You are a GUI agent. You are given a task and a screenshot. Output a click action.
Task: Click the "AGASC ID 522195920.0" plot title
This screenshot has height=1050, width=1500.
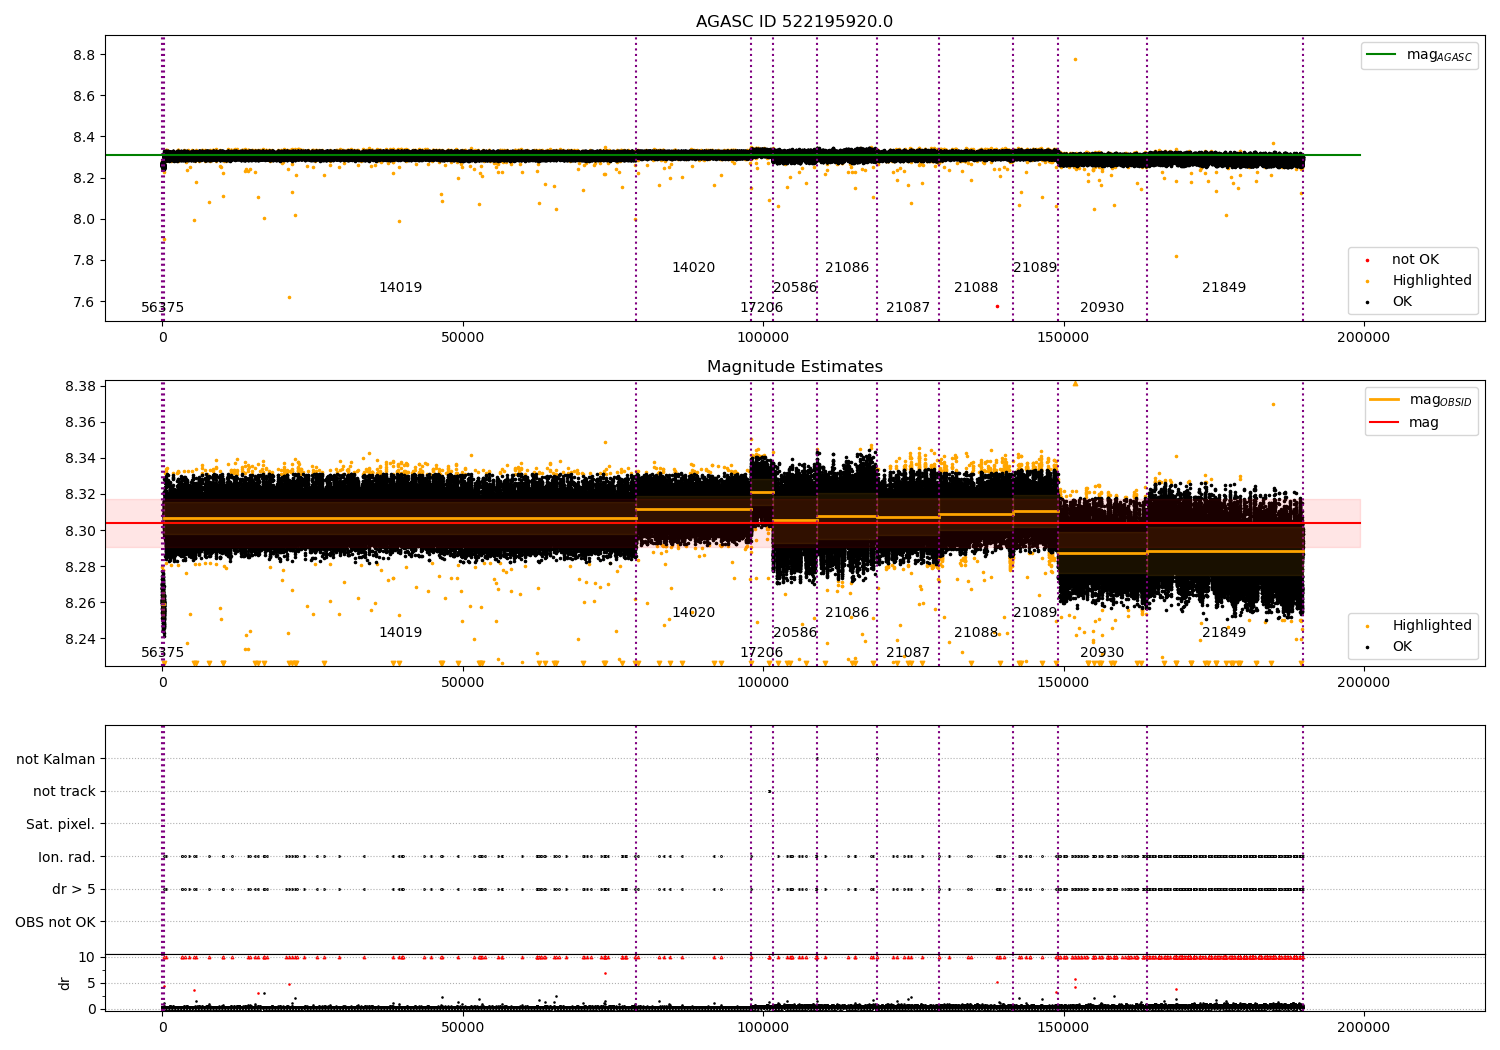pos(794,22)
